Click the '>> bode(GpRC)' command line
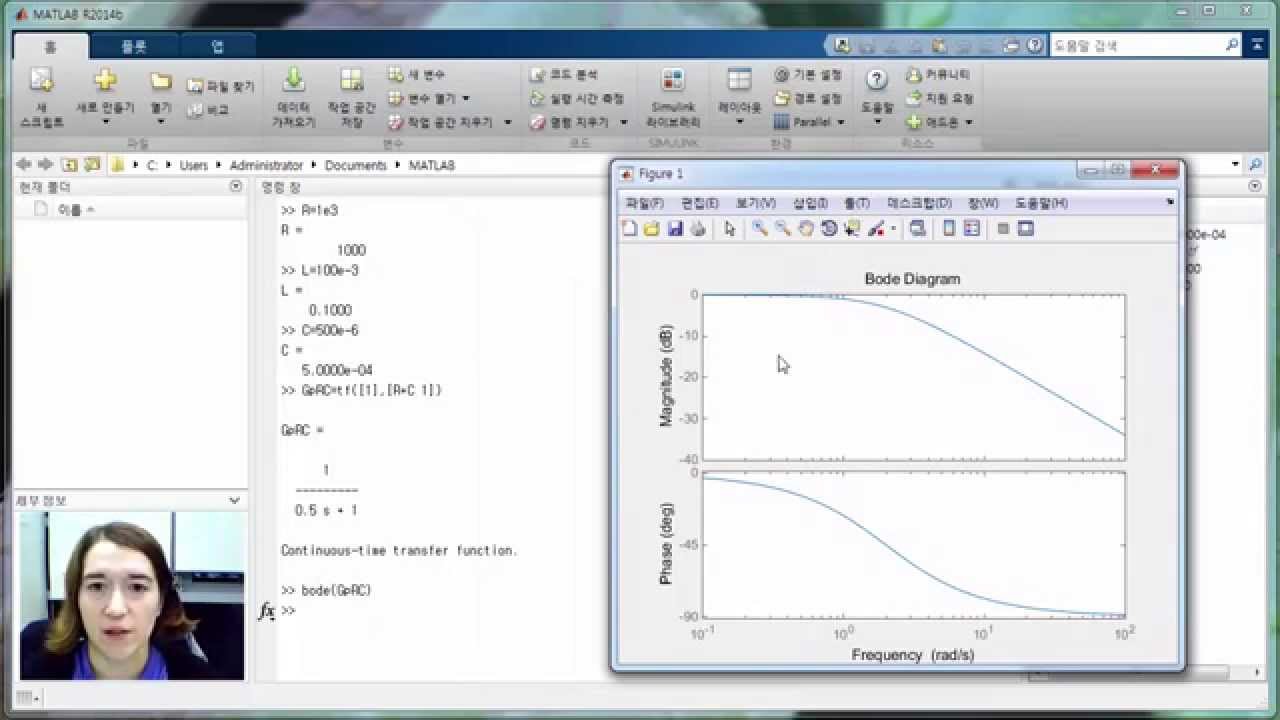Image resolution: width=1280 pixels, height=720 pixels. click(x=326, y=590)
